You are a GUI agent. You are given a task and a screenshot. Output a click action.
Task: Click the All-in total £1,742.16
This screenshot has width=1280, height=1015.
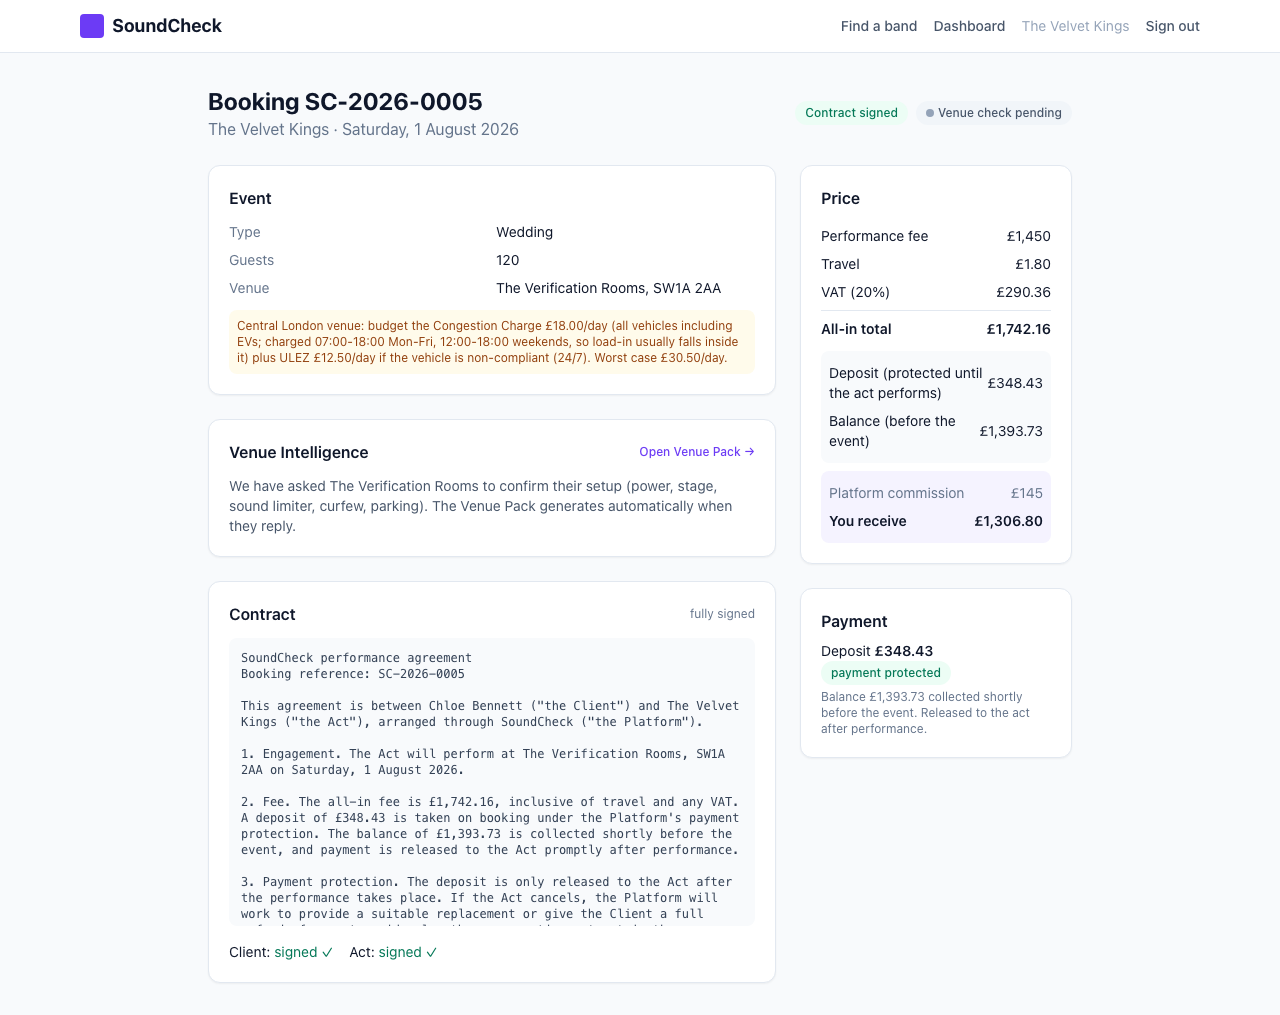(x=1019, y=329)
